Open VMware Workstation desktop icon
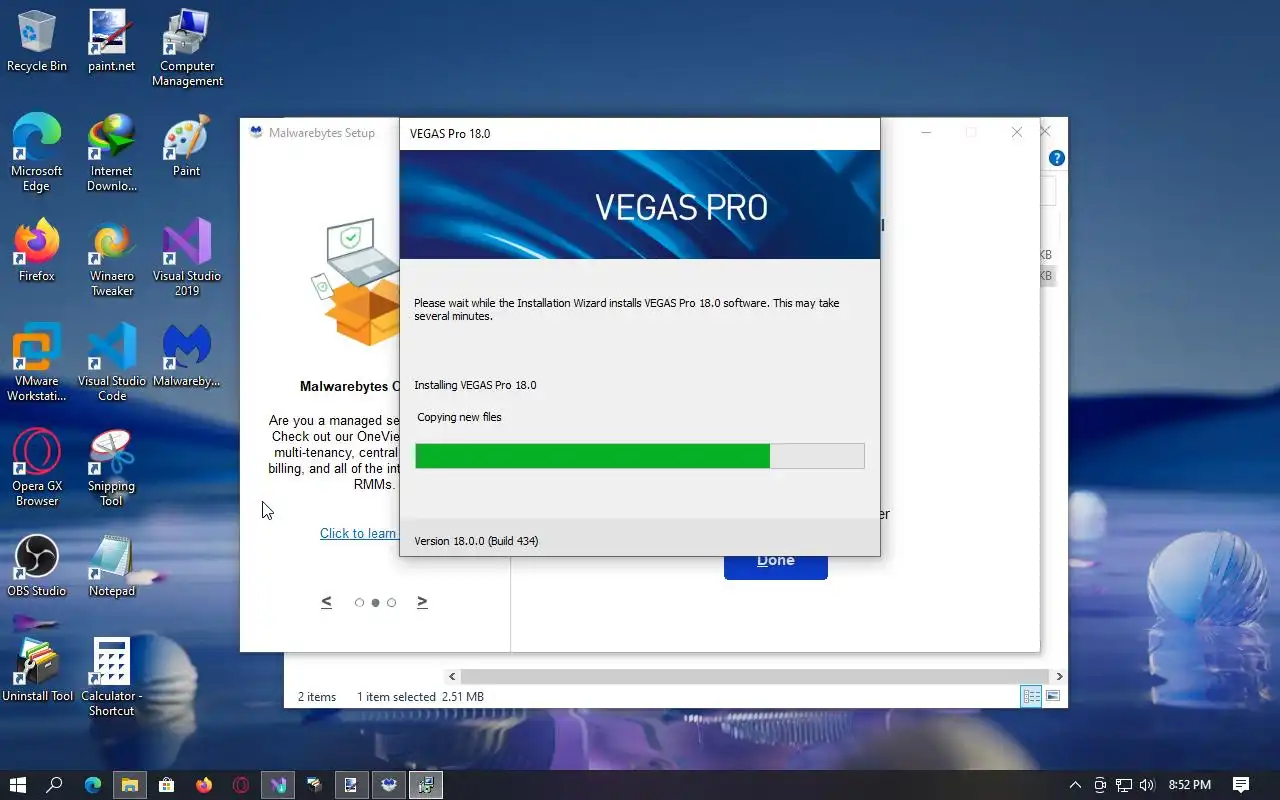 37,362
